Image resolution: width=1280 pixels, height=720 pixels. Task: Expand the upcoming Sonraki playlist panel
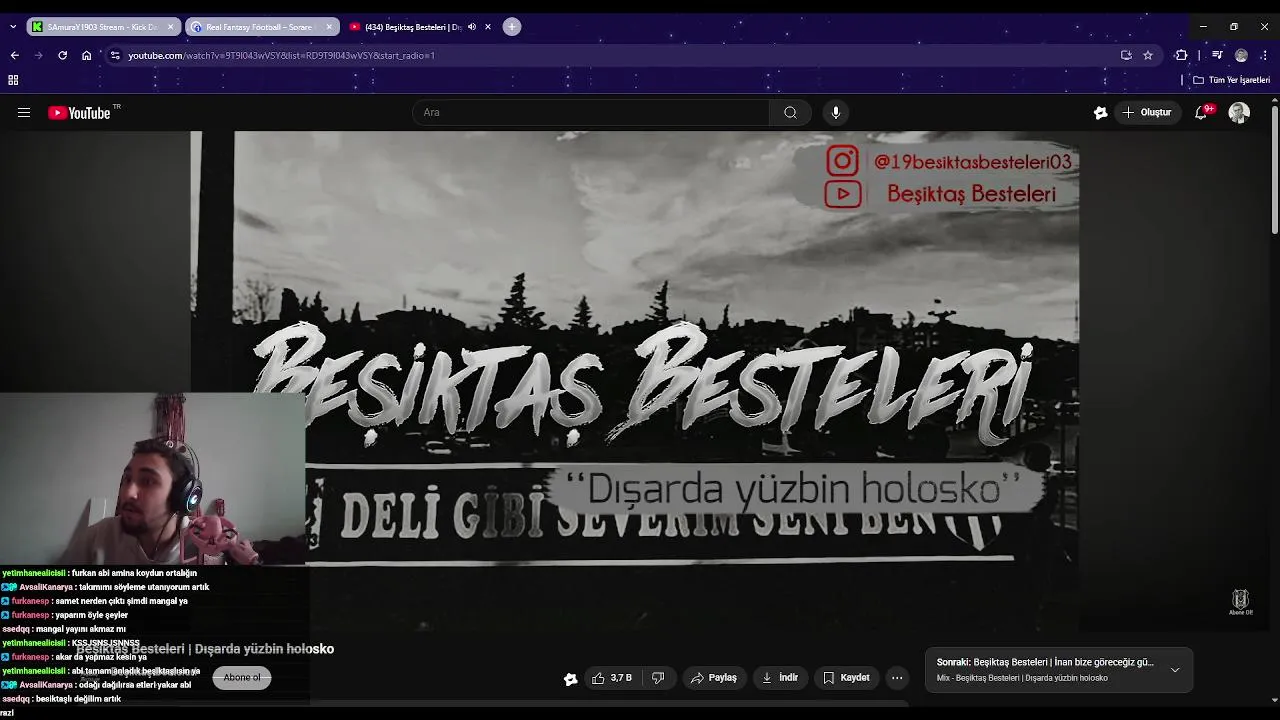coord(1175,669)
